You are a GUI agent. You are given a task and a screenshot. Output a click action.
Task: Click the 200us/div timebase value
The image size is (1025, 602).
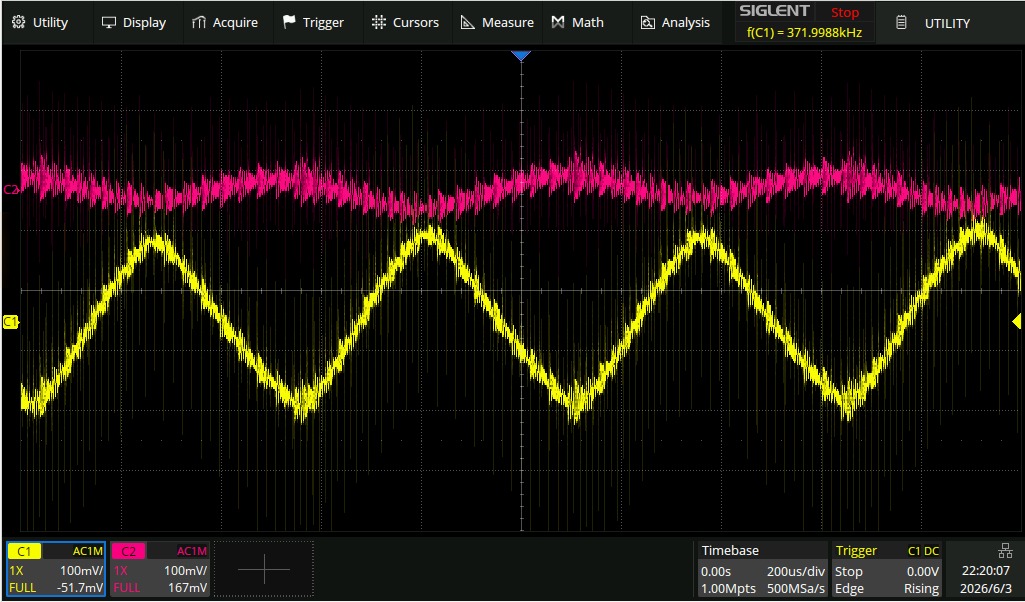coord(796,571)
